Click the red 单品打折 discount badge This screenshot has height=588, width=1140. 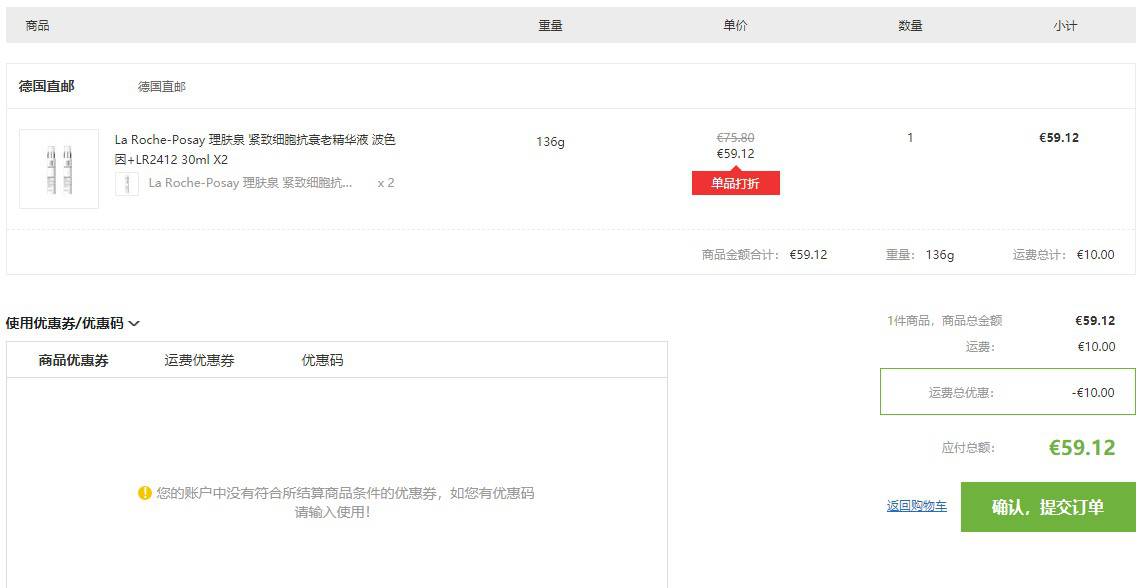tap(735, 183)
